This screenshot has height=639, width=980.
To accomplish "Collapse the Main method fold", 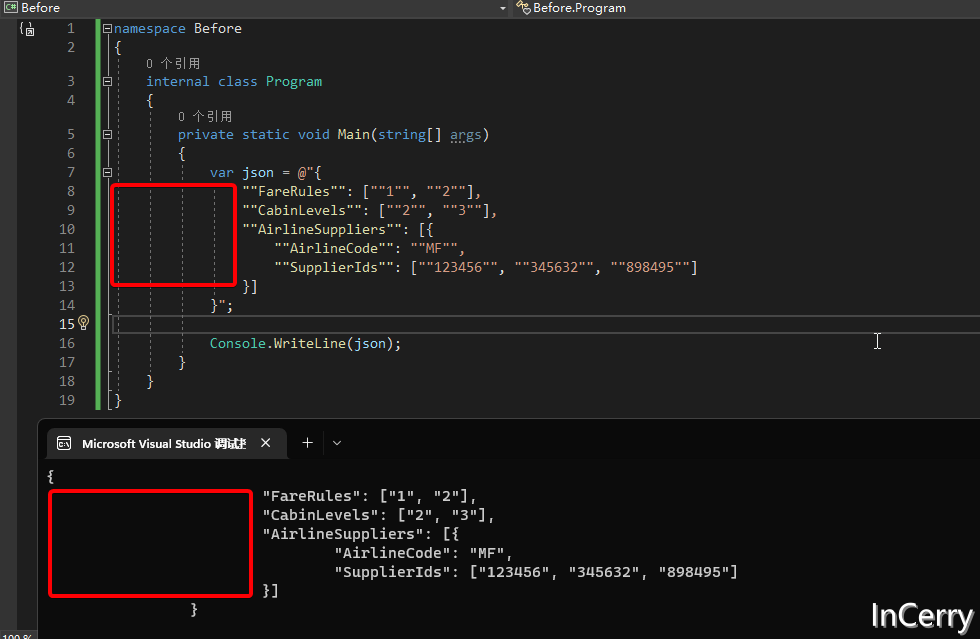I will (106, 134).
